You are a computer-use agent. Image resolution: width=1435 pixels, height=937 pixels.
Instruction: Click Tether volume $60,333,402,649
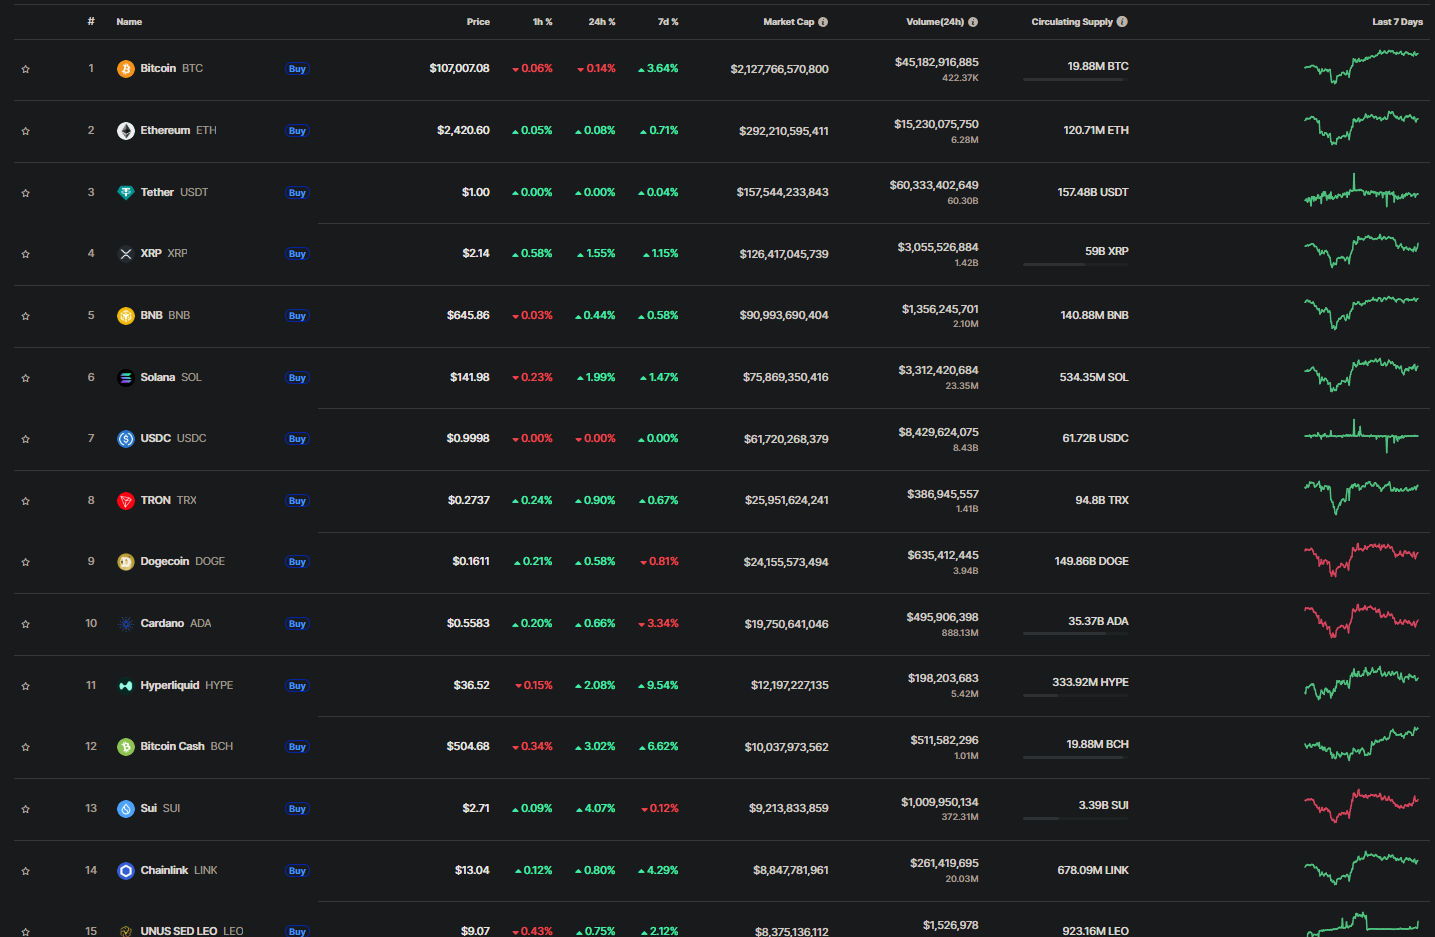(x=934, y=186)
